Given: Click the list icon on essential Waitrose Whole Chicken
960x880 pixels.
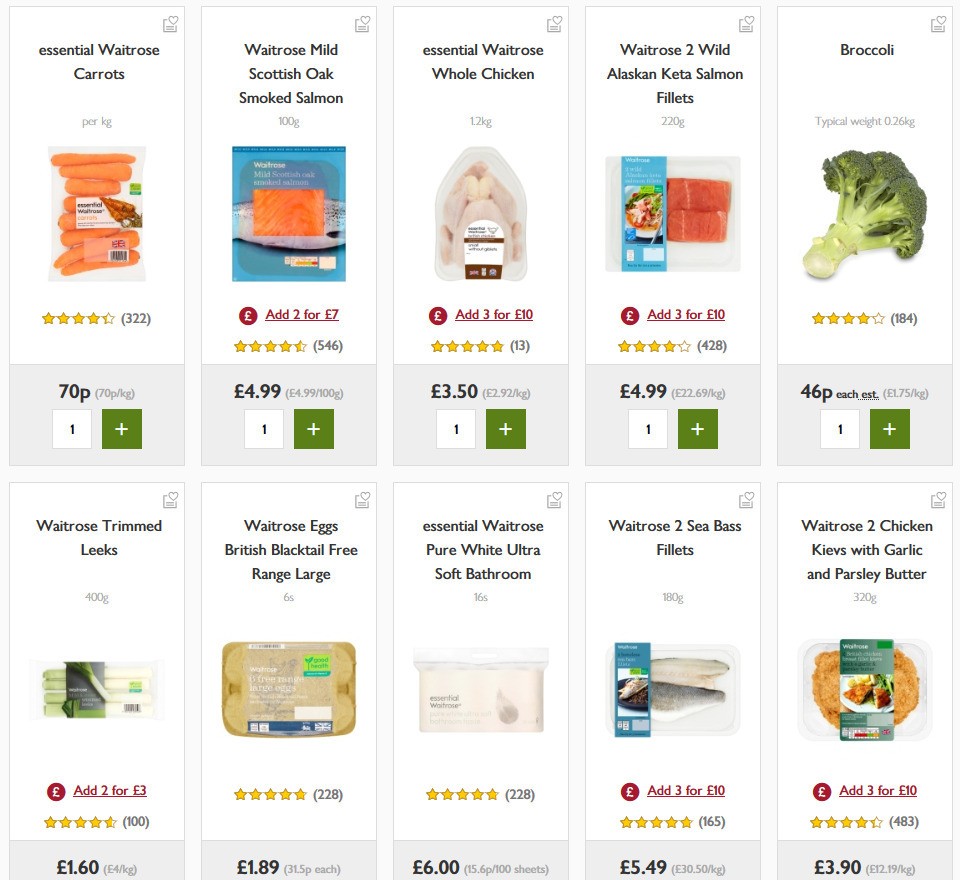Looking at the screenshot, I should 554,22.
